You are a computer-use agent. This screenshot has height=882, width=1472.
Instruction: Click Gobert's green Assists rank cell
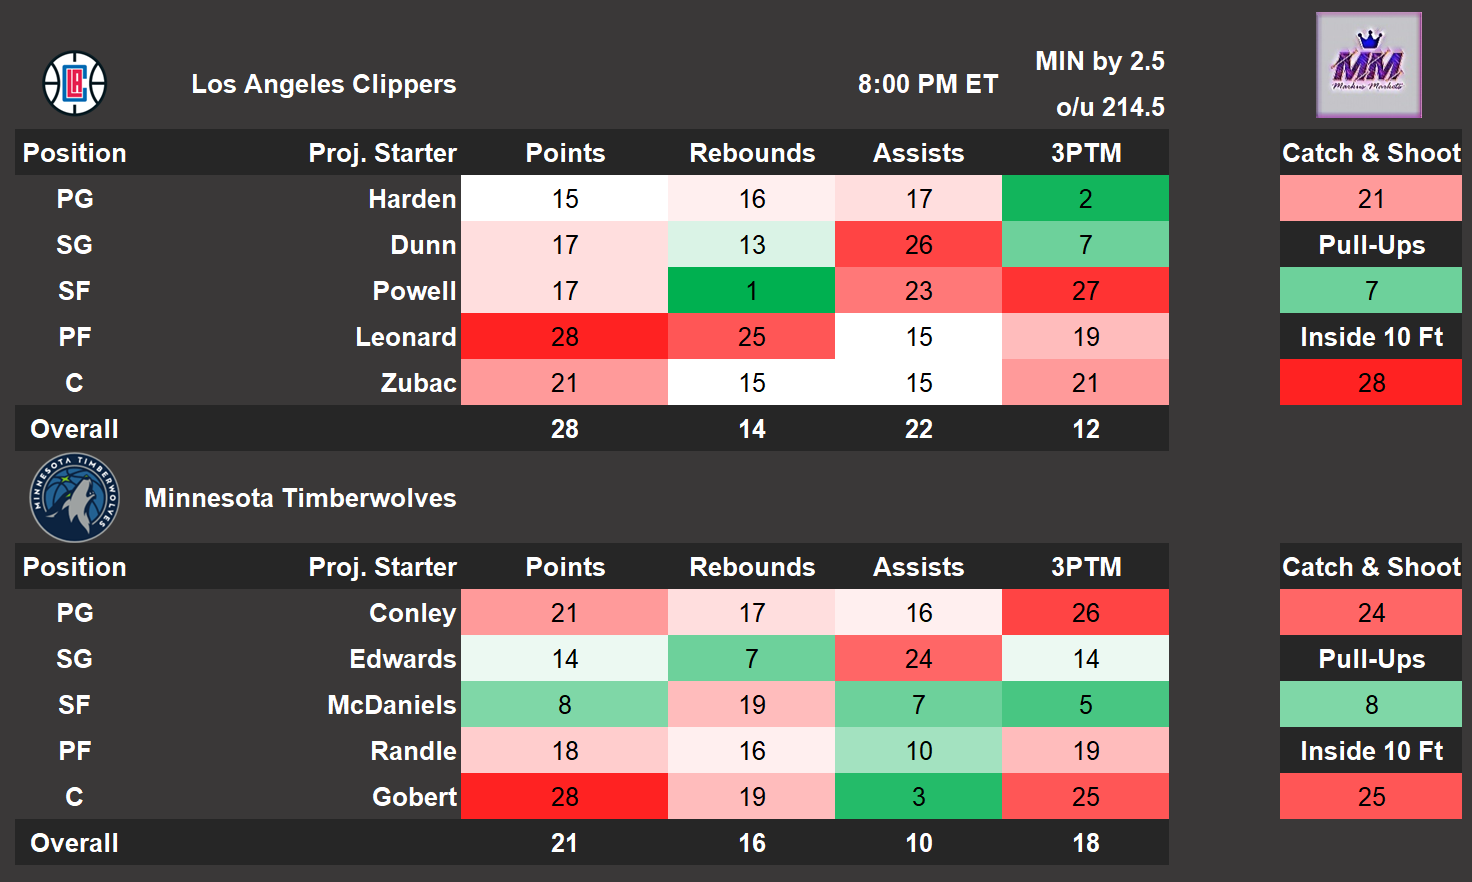click(918, 797)
